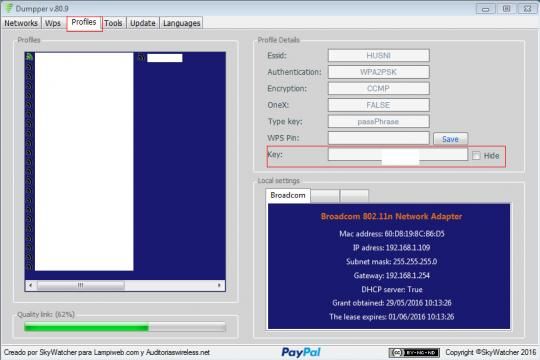Click the Dumpper app icon in title bar
Viewport: 540px width, 360px height.
[x=9, y=8]
